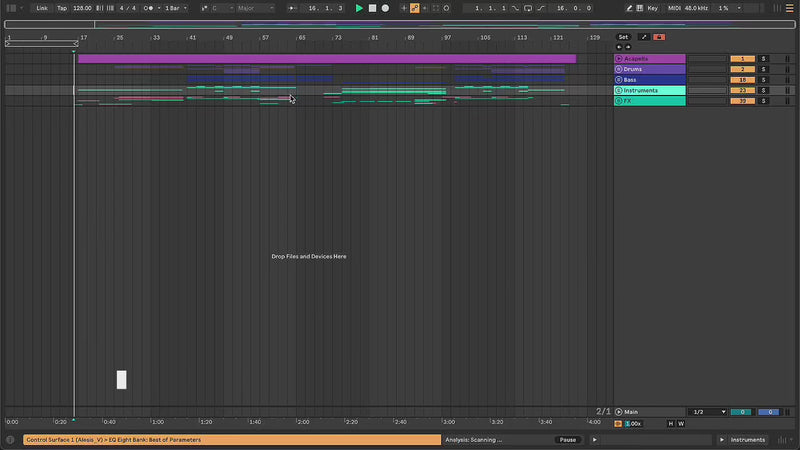Click the FX track volume slider

(x=707, y=101)
